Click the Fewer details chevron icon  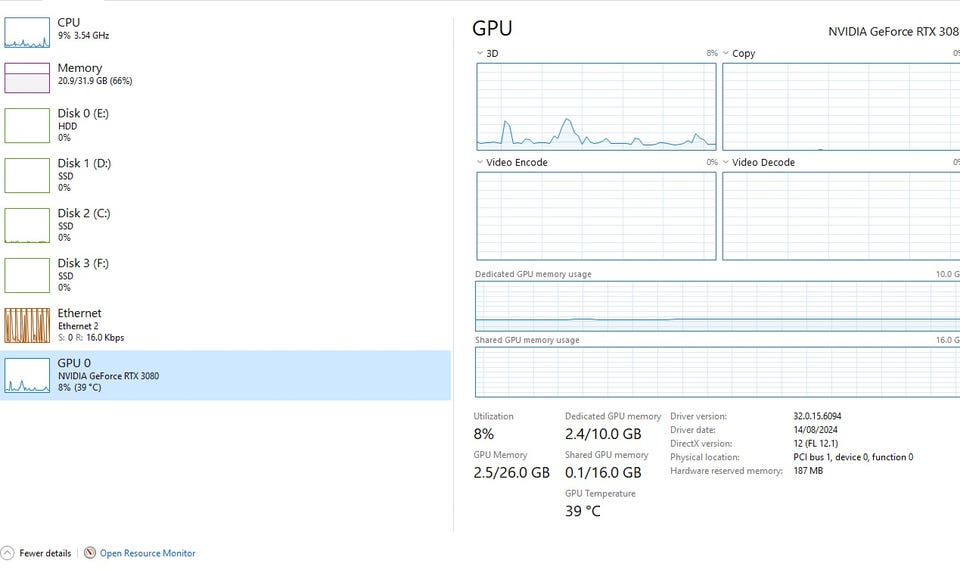8,553
